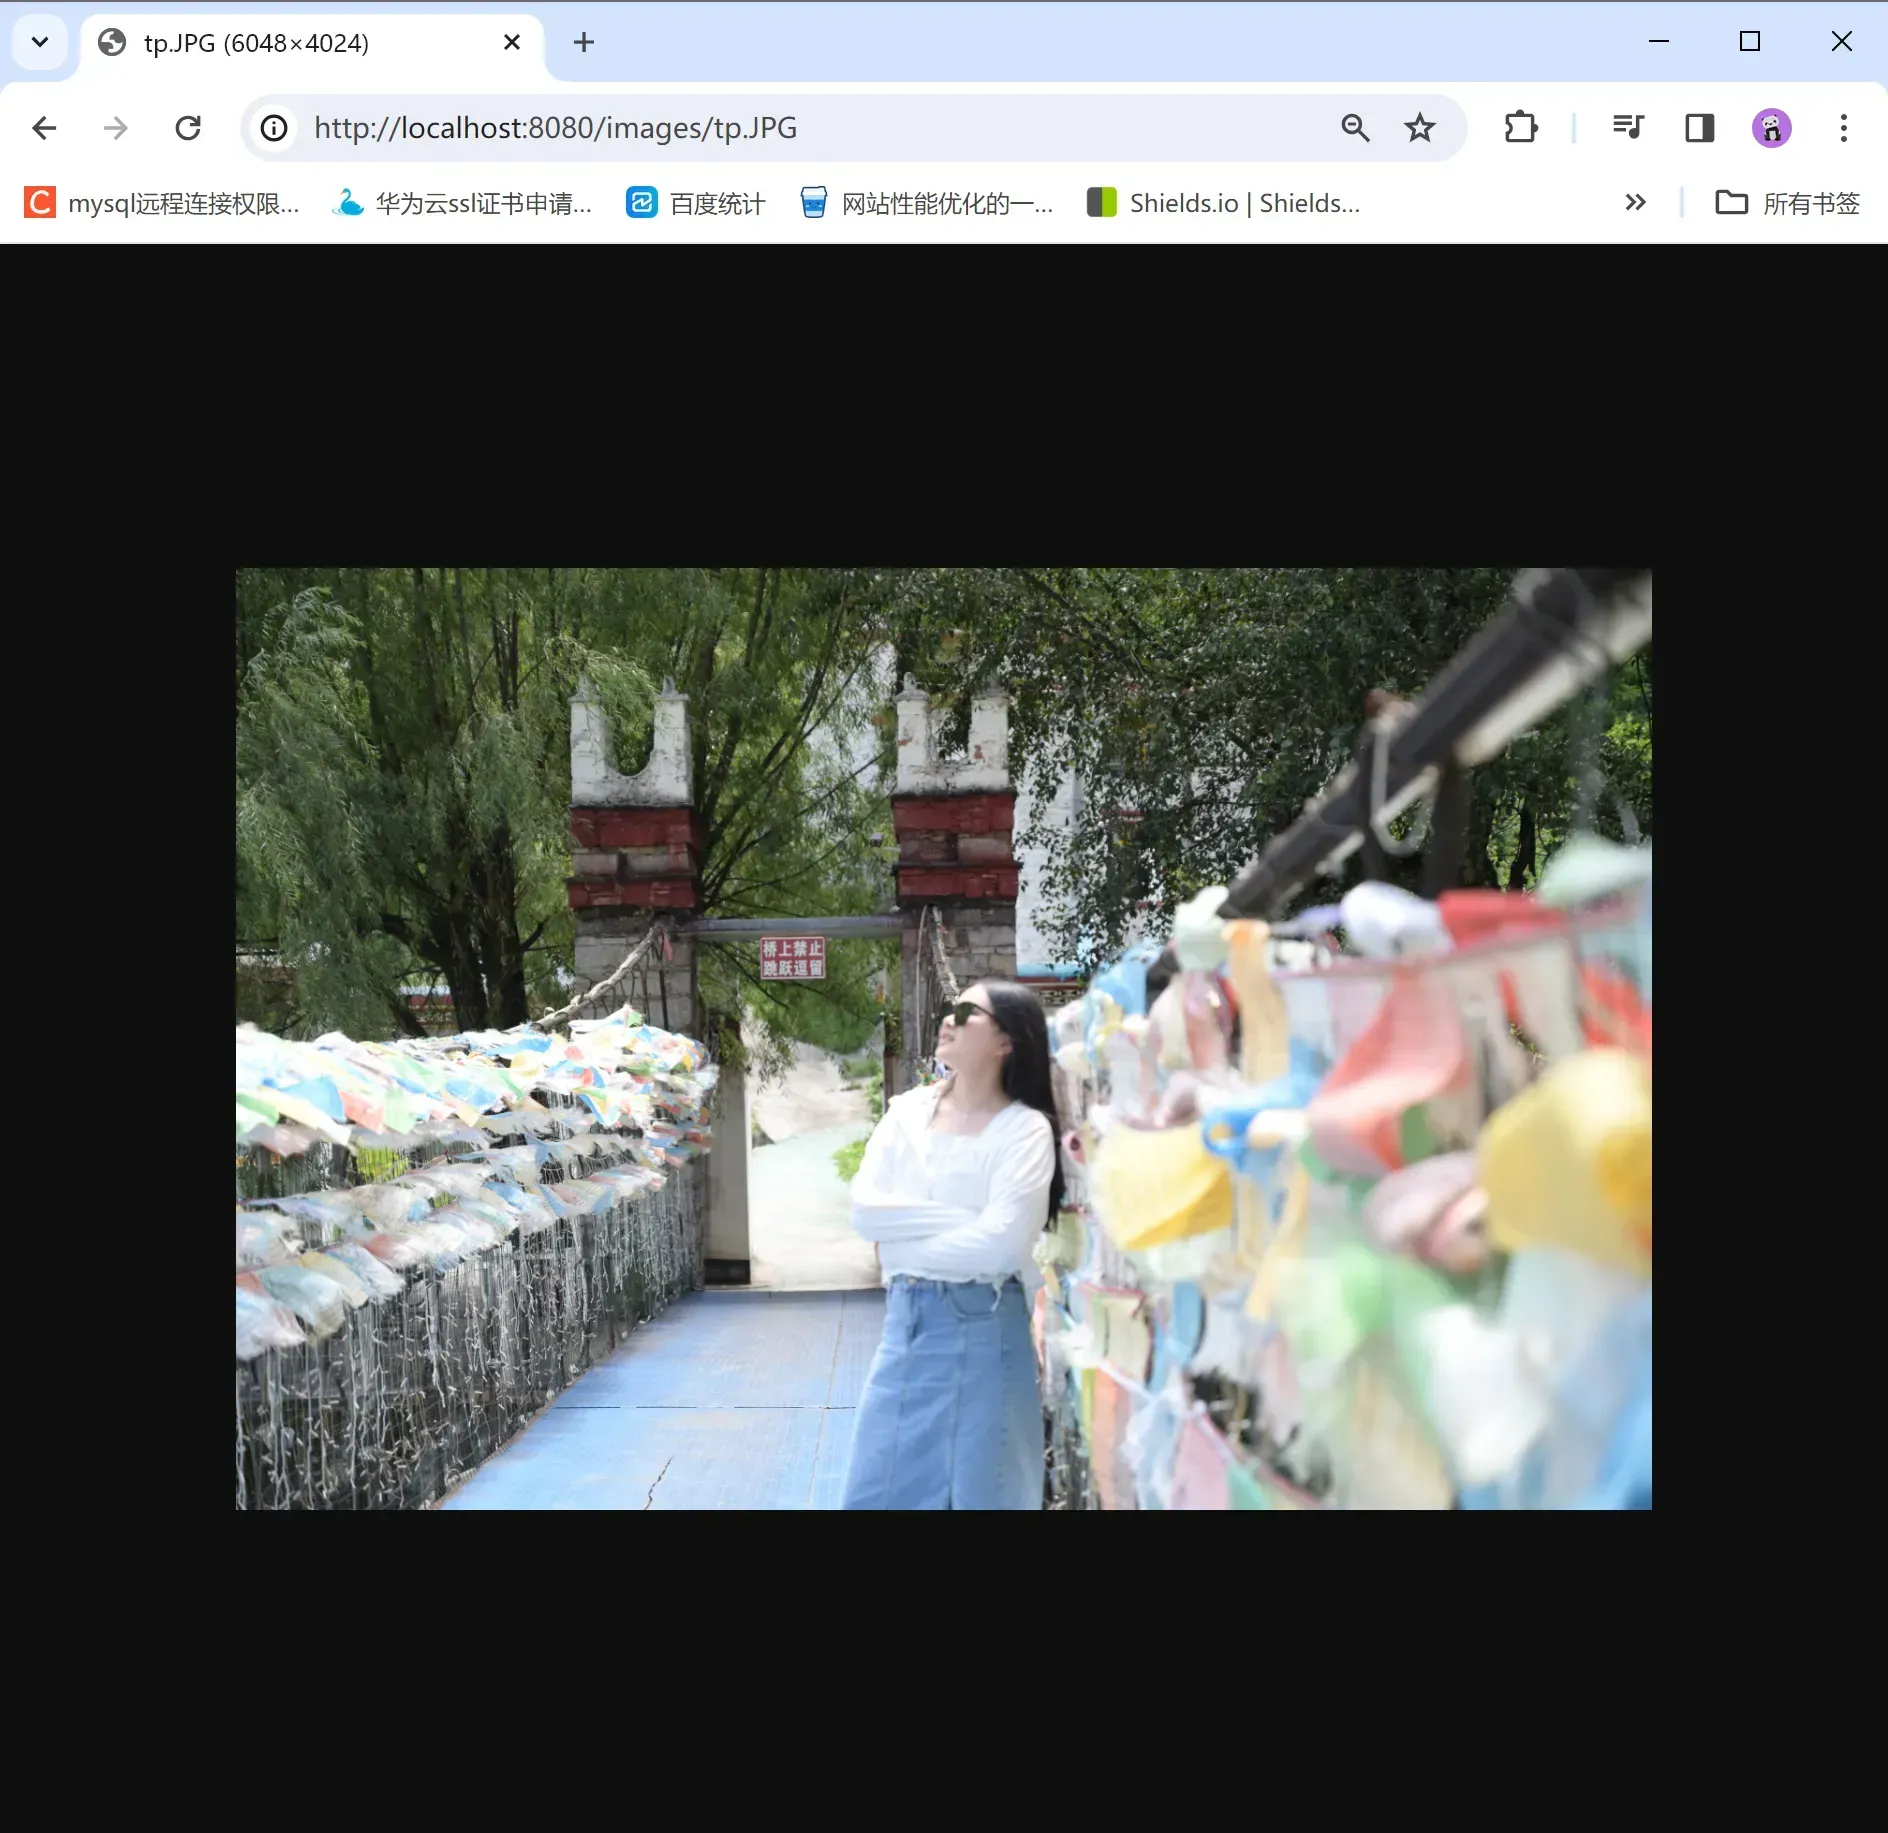Click the back navigation arrow
This screenshot has width=1888, height=1833.
point(44,128)
